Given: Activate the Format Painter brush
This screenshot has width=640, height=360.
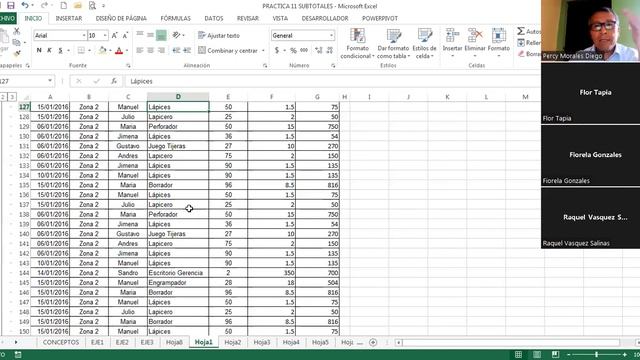Looking at the screenshot, I should [17, 53].
